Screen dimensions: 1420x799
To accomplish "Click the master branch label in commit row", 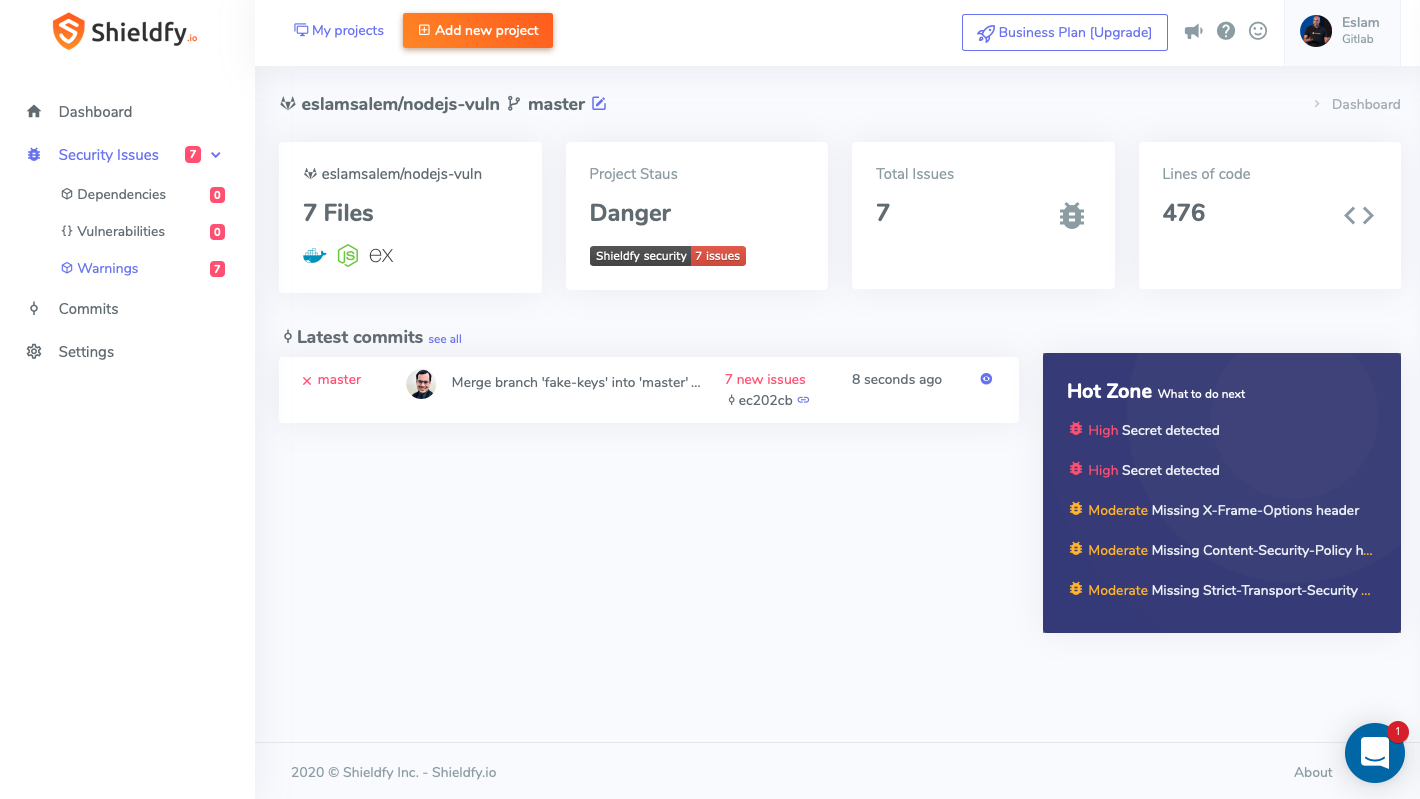I will click(x=339, y=380).
